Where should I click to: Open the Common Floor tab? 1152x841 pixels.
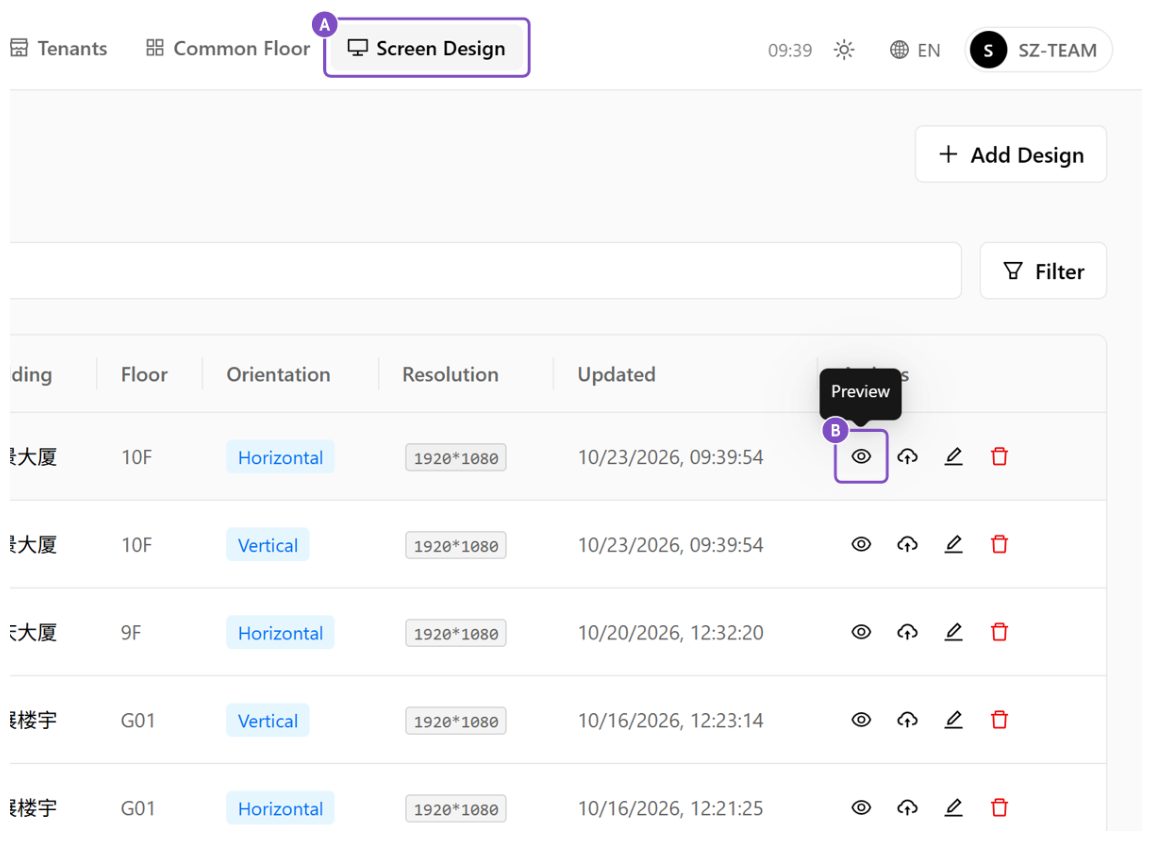[228, 48]
